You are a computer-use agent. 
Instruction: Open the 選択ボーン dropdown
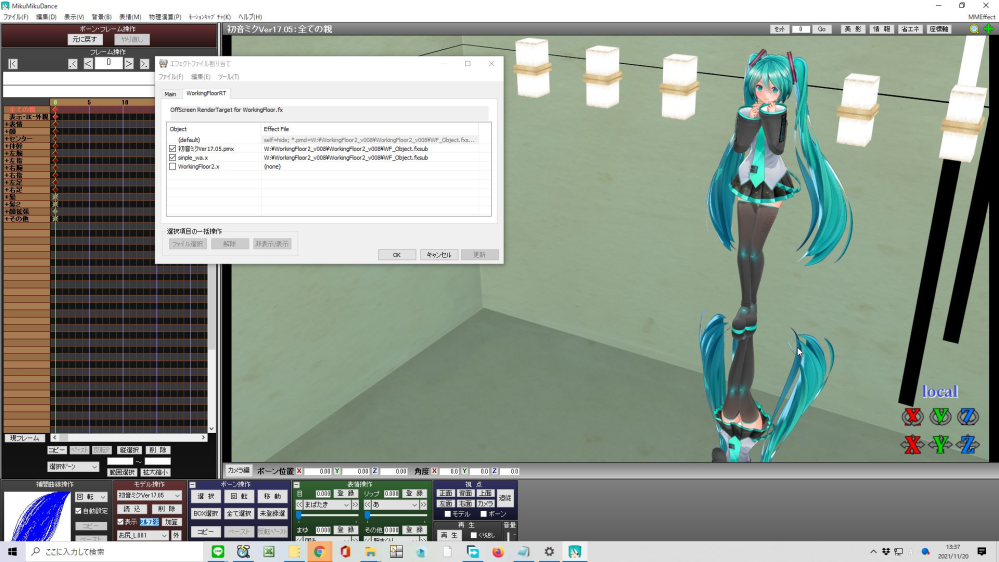click(x=73, y=467)
